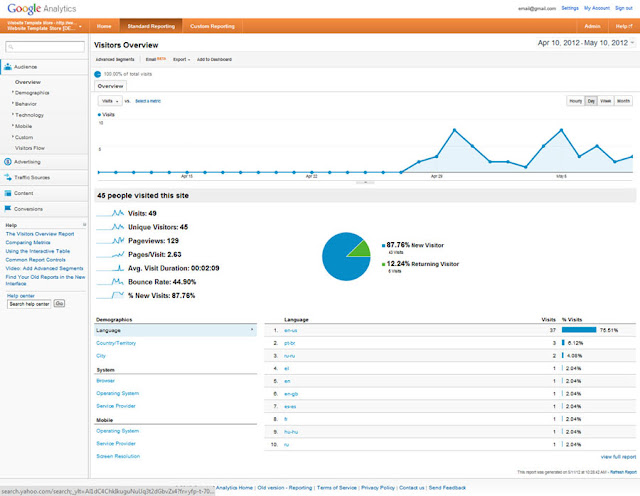Screen dimensions: 640x496
Task: Select the City demographic link
Action: pos(101,356)
